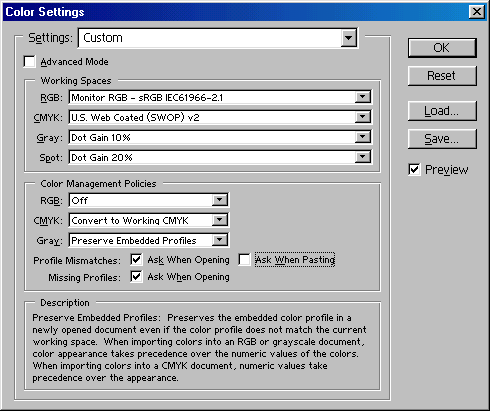Click the Monitor RGB sRGB field text
The width and height of the screenshot is (490, 411).
pos(147,98)
